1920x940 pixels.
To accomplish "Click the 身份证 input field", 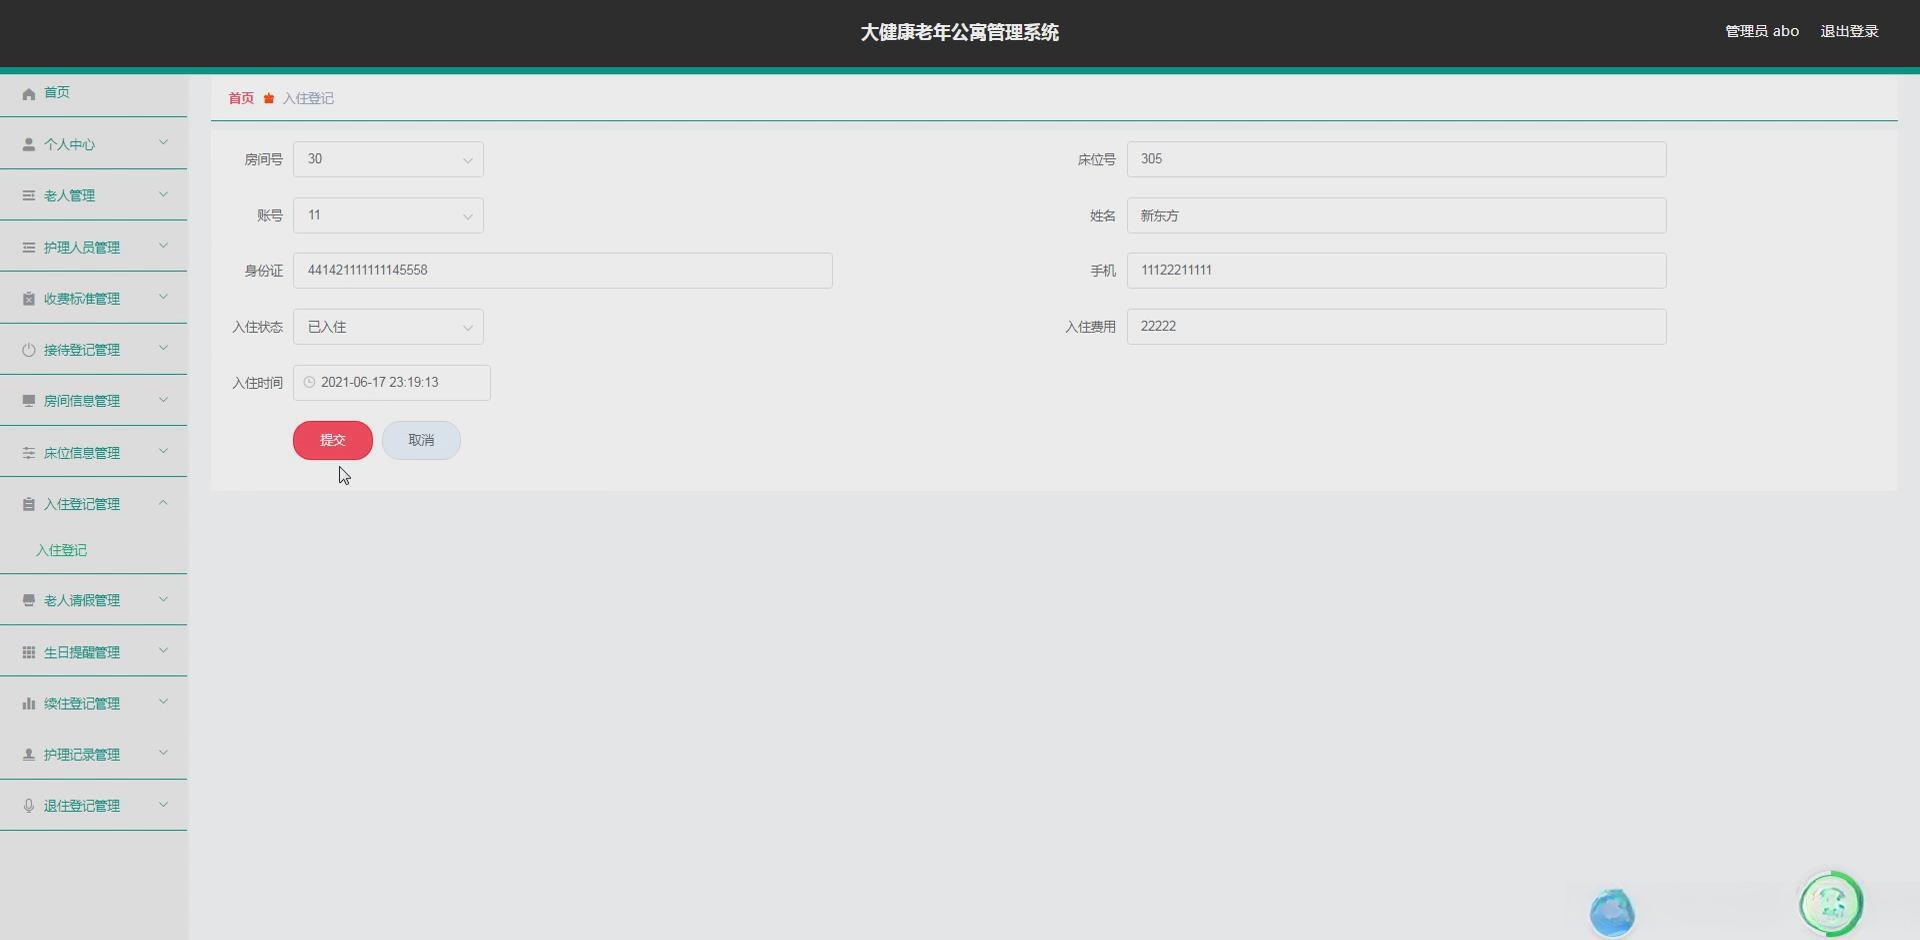I will (x=562, y=271).
